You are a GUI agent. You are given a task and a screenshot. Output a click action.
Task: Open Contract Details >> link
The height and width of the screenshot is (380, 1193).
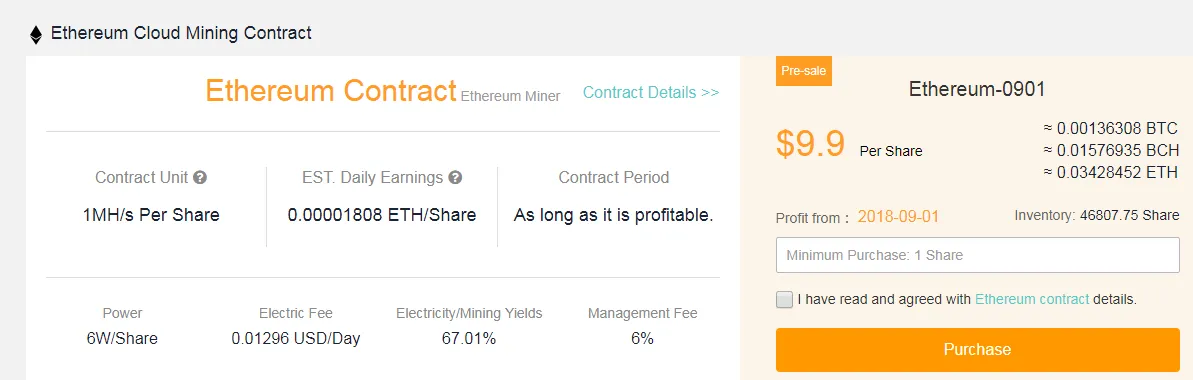[x=651, y=93]
